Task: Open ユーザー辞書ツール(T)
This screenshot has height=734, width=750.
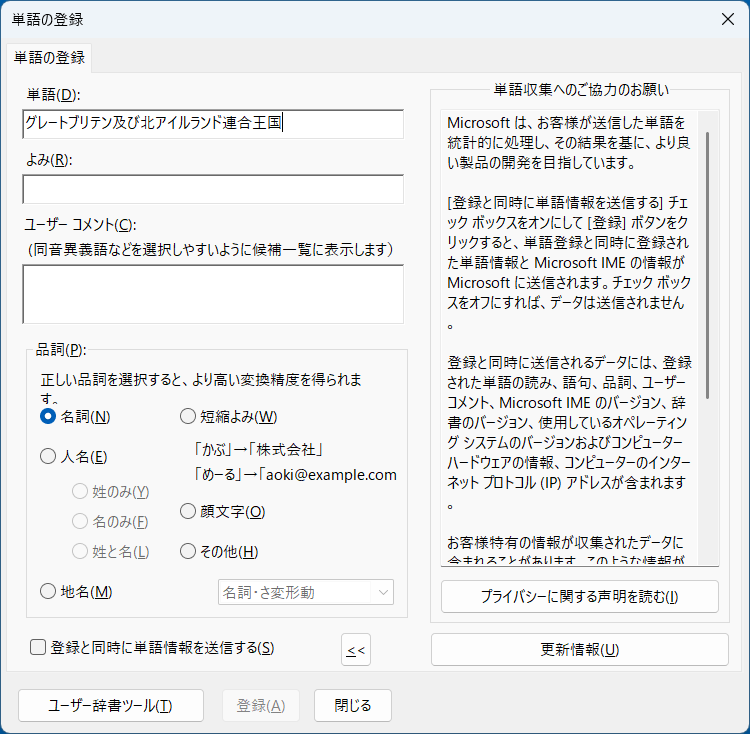Action: (110, 705)
